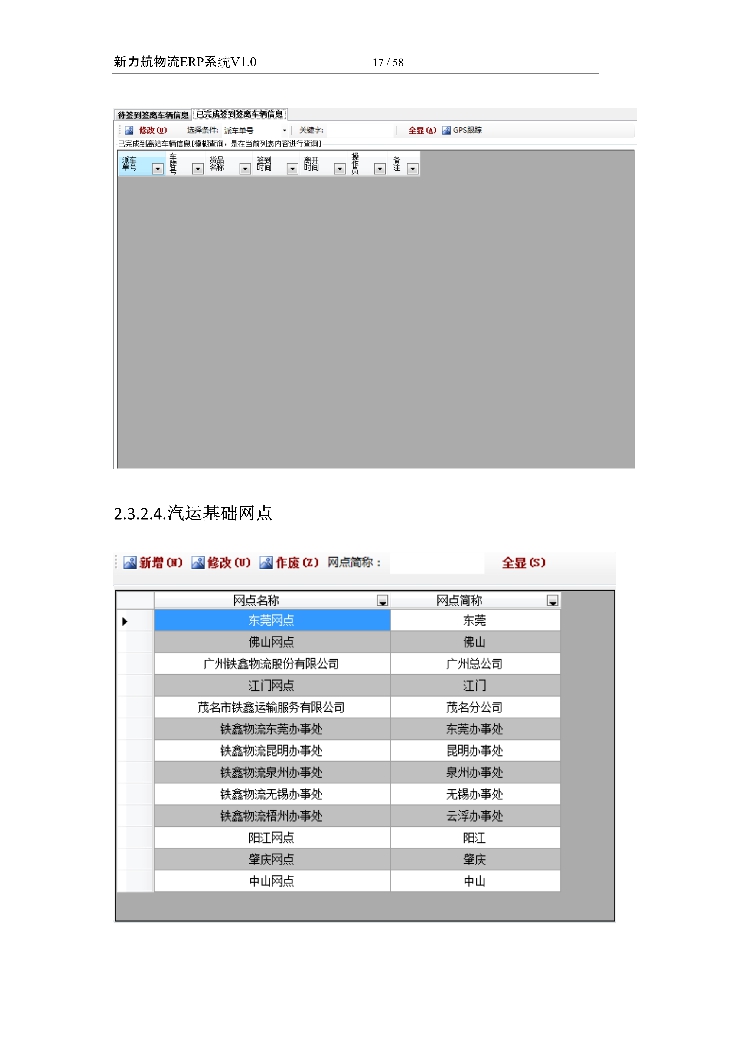Click the row selector arrow beside 东莞网点
The image size is (750, 1060).
pos(125,621)
